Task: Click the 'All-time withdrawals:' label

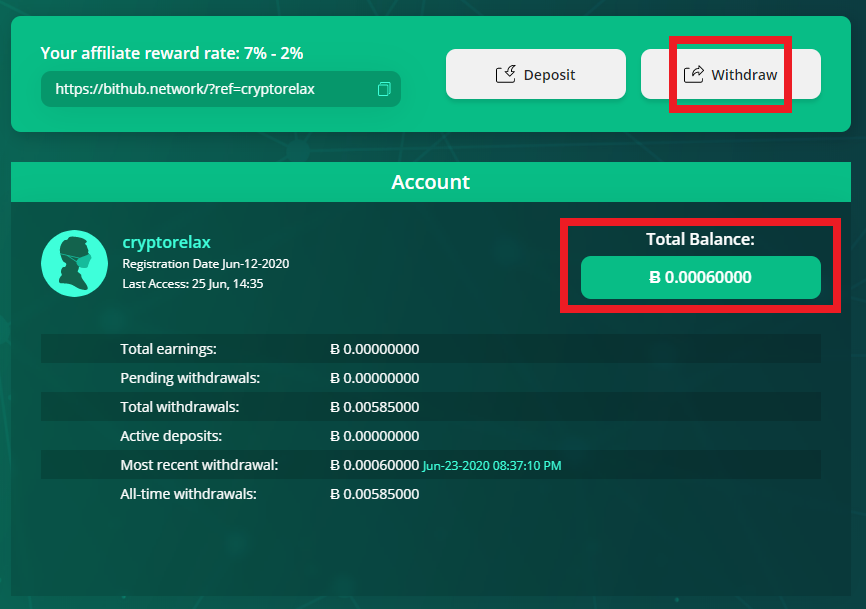Action: click(x=188, y=494)
